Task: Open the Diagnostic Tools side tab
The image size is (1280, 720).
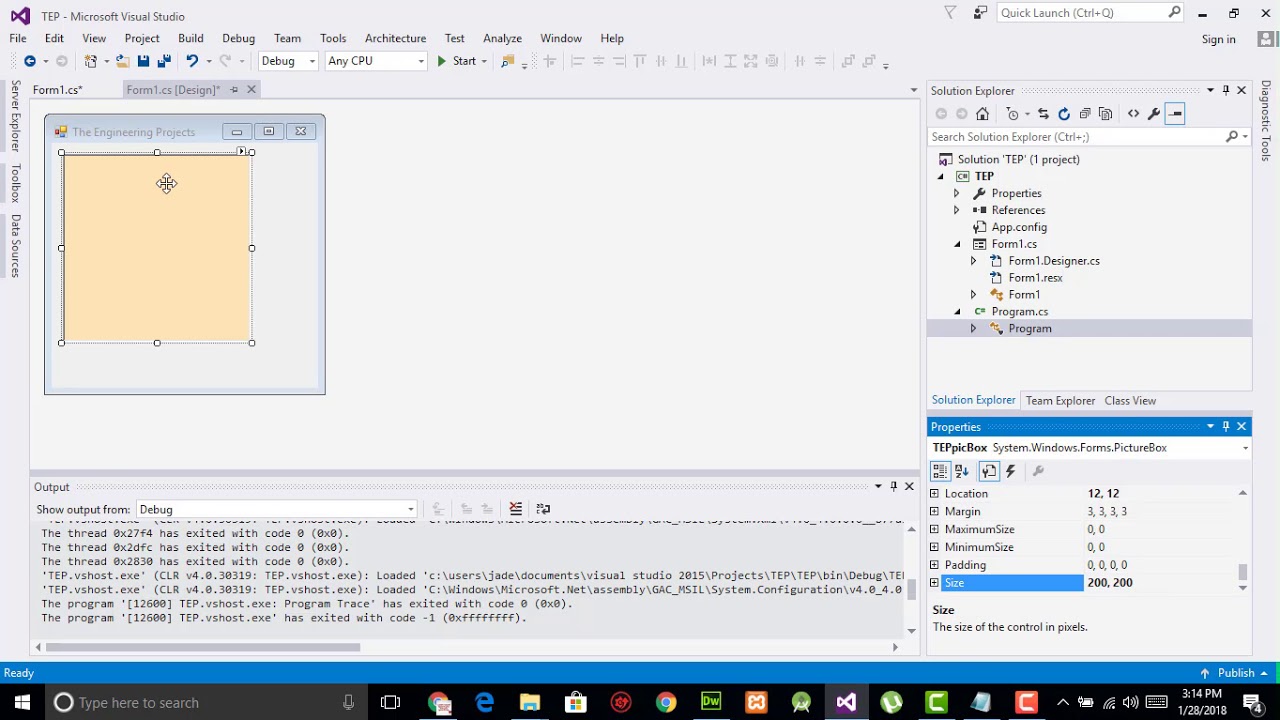Action: (x=1265, y=121)
